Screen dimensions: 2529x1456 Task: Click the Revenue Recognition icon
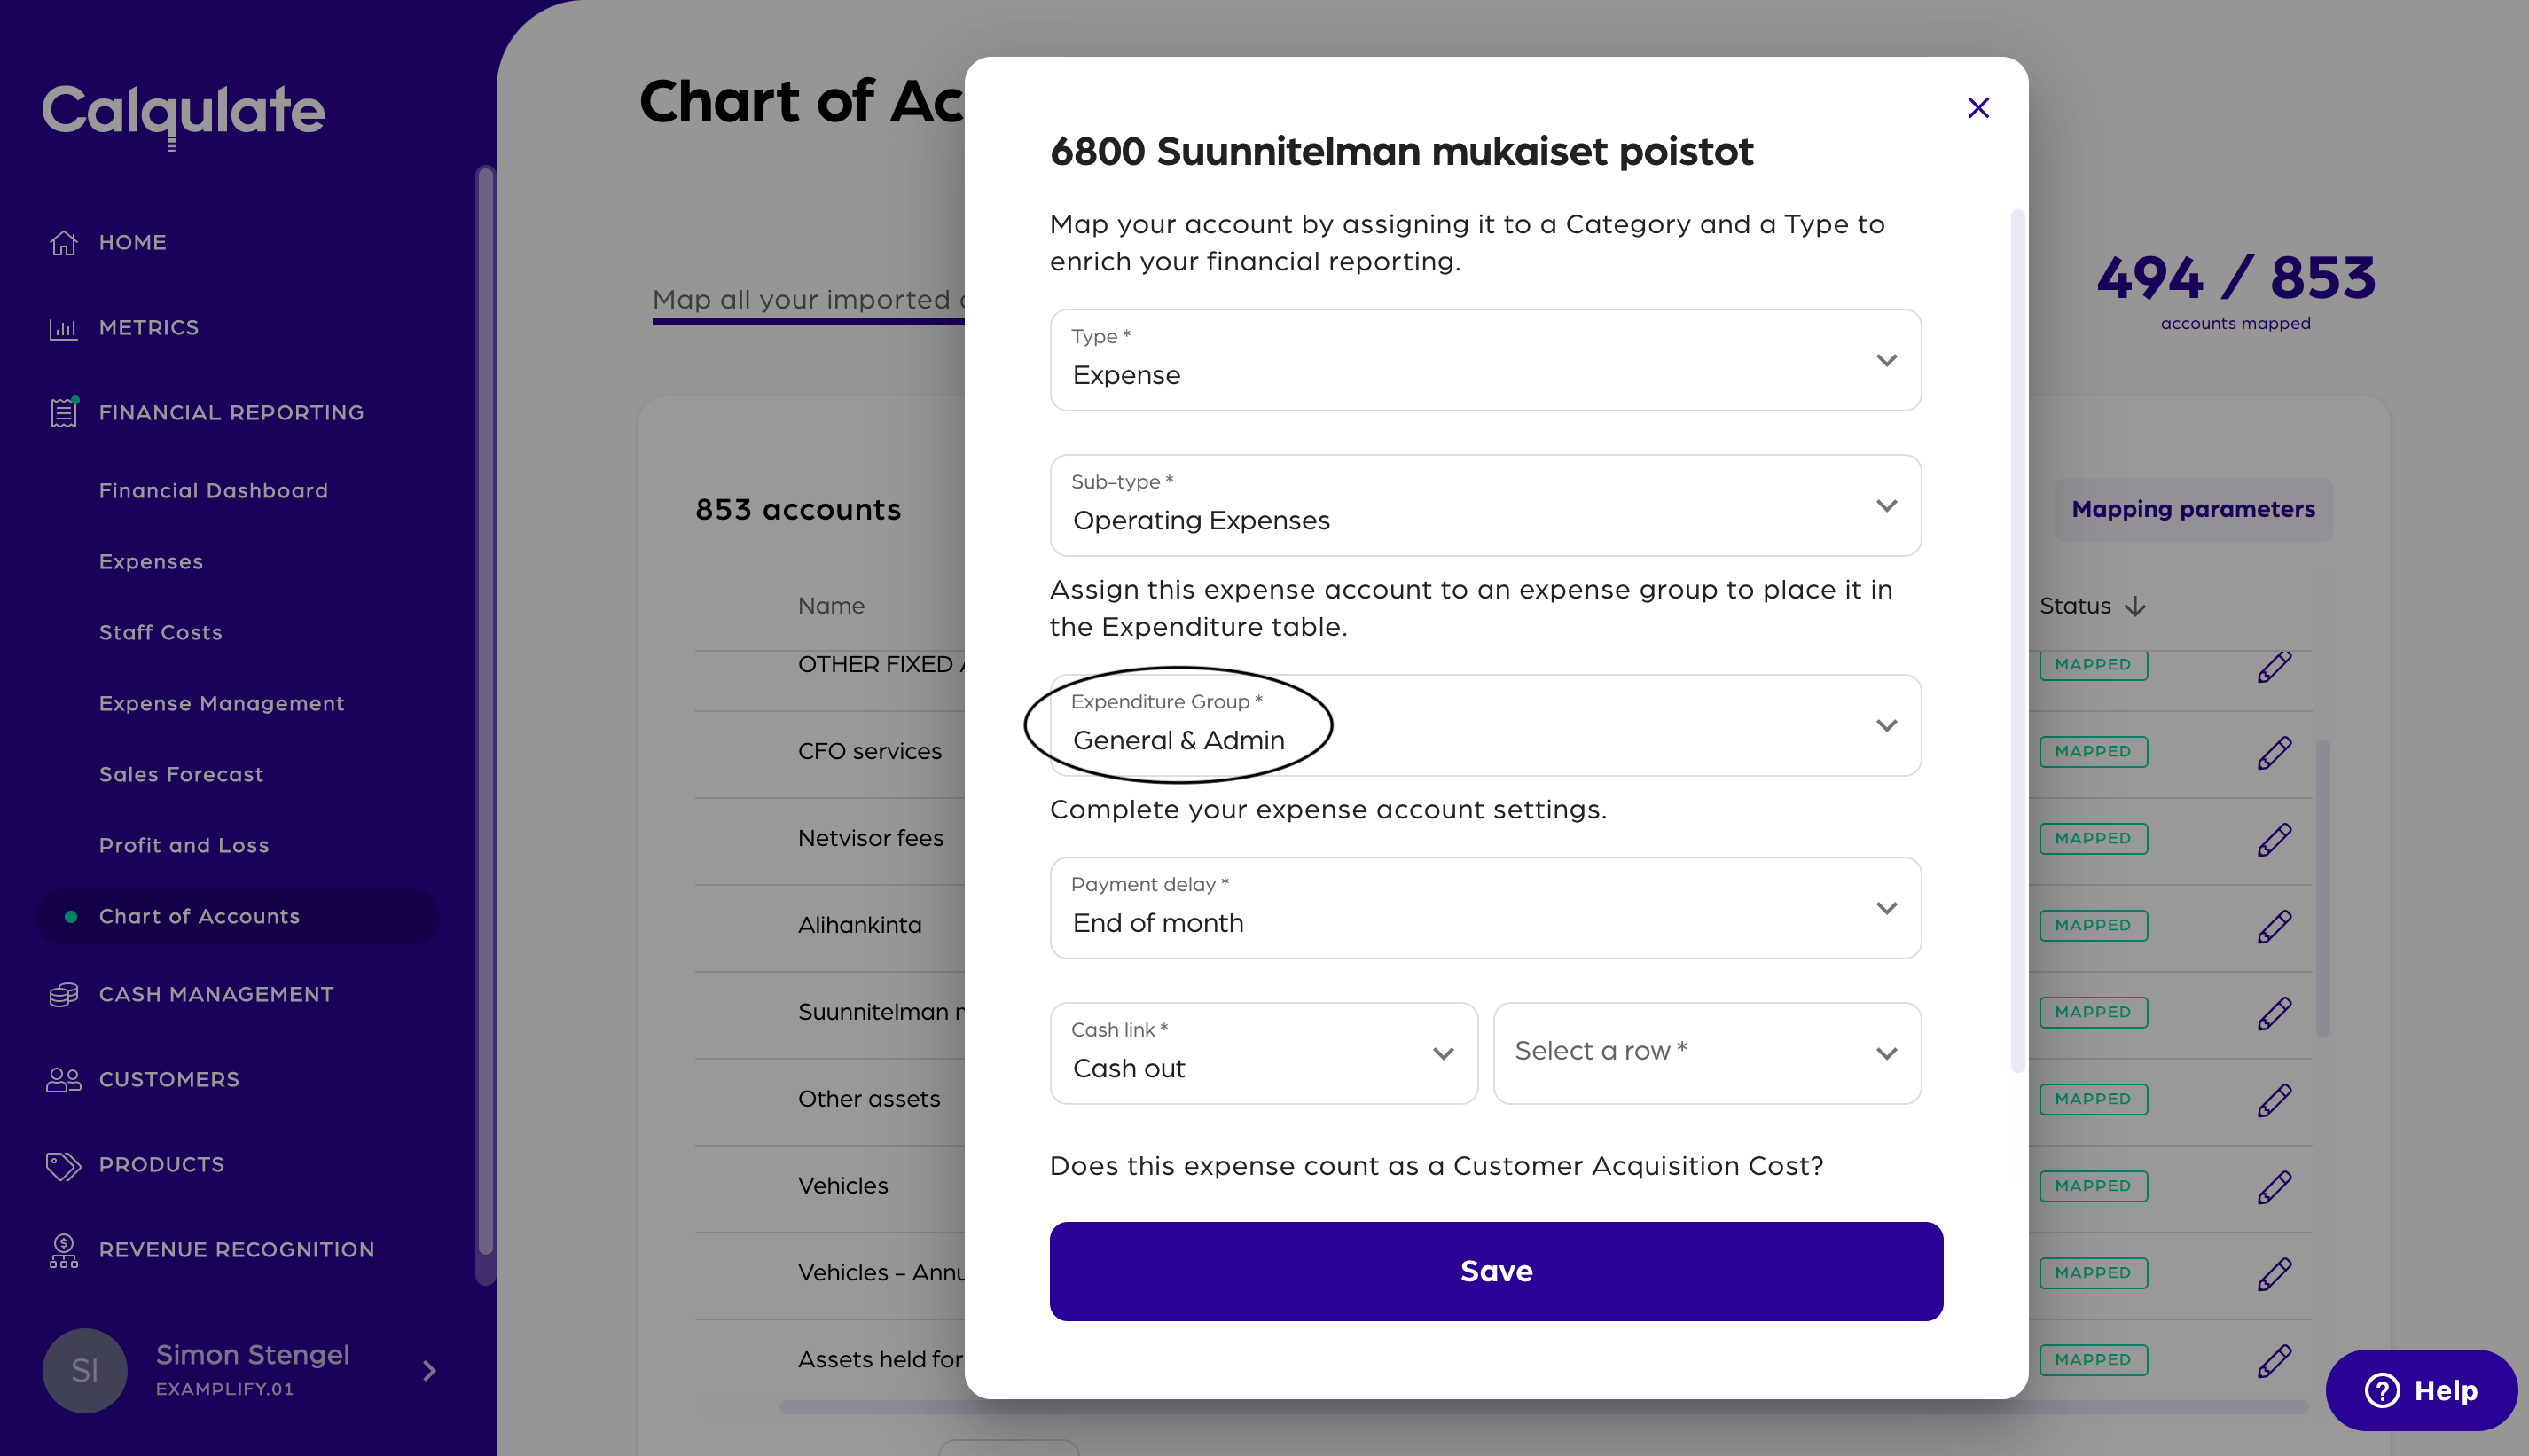coord(63,1250)
